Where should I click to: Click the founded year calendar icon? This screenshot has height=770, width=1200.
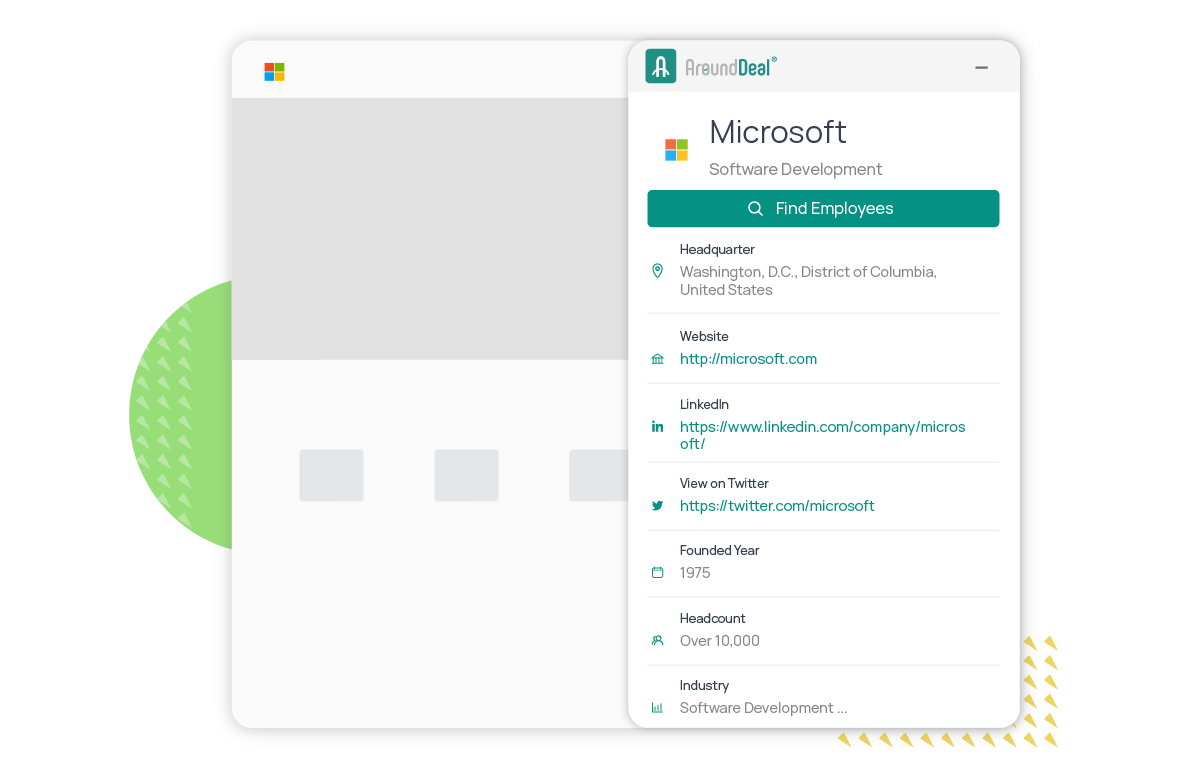tap(657, 573)
